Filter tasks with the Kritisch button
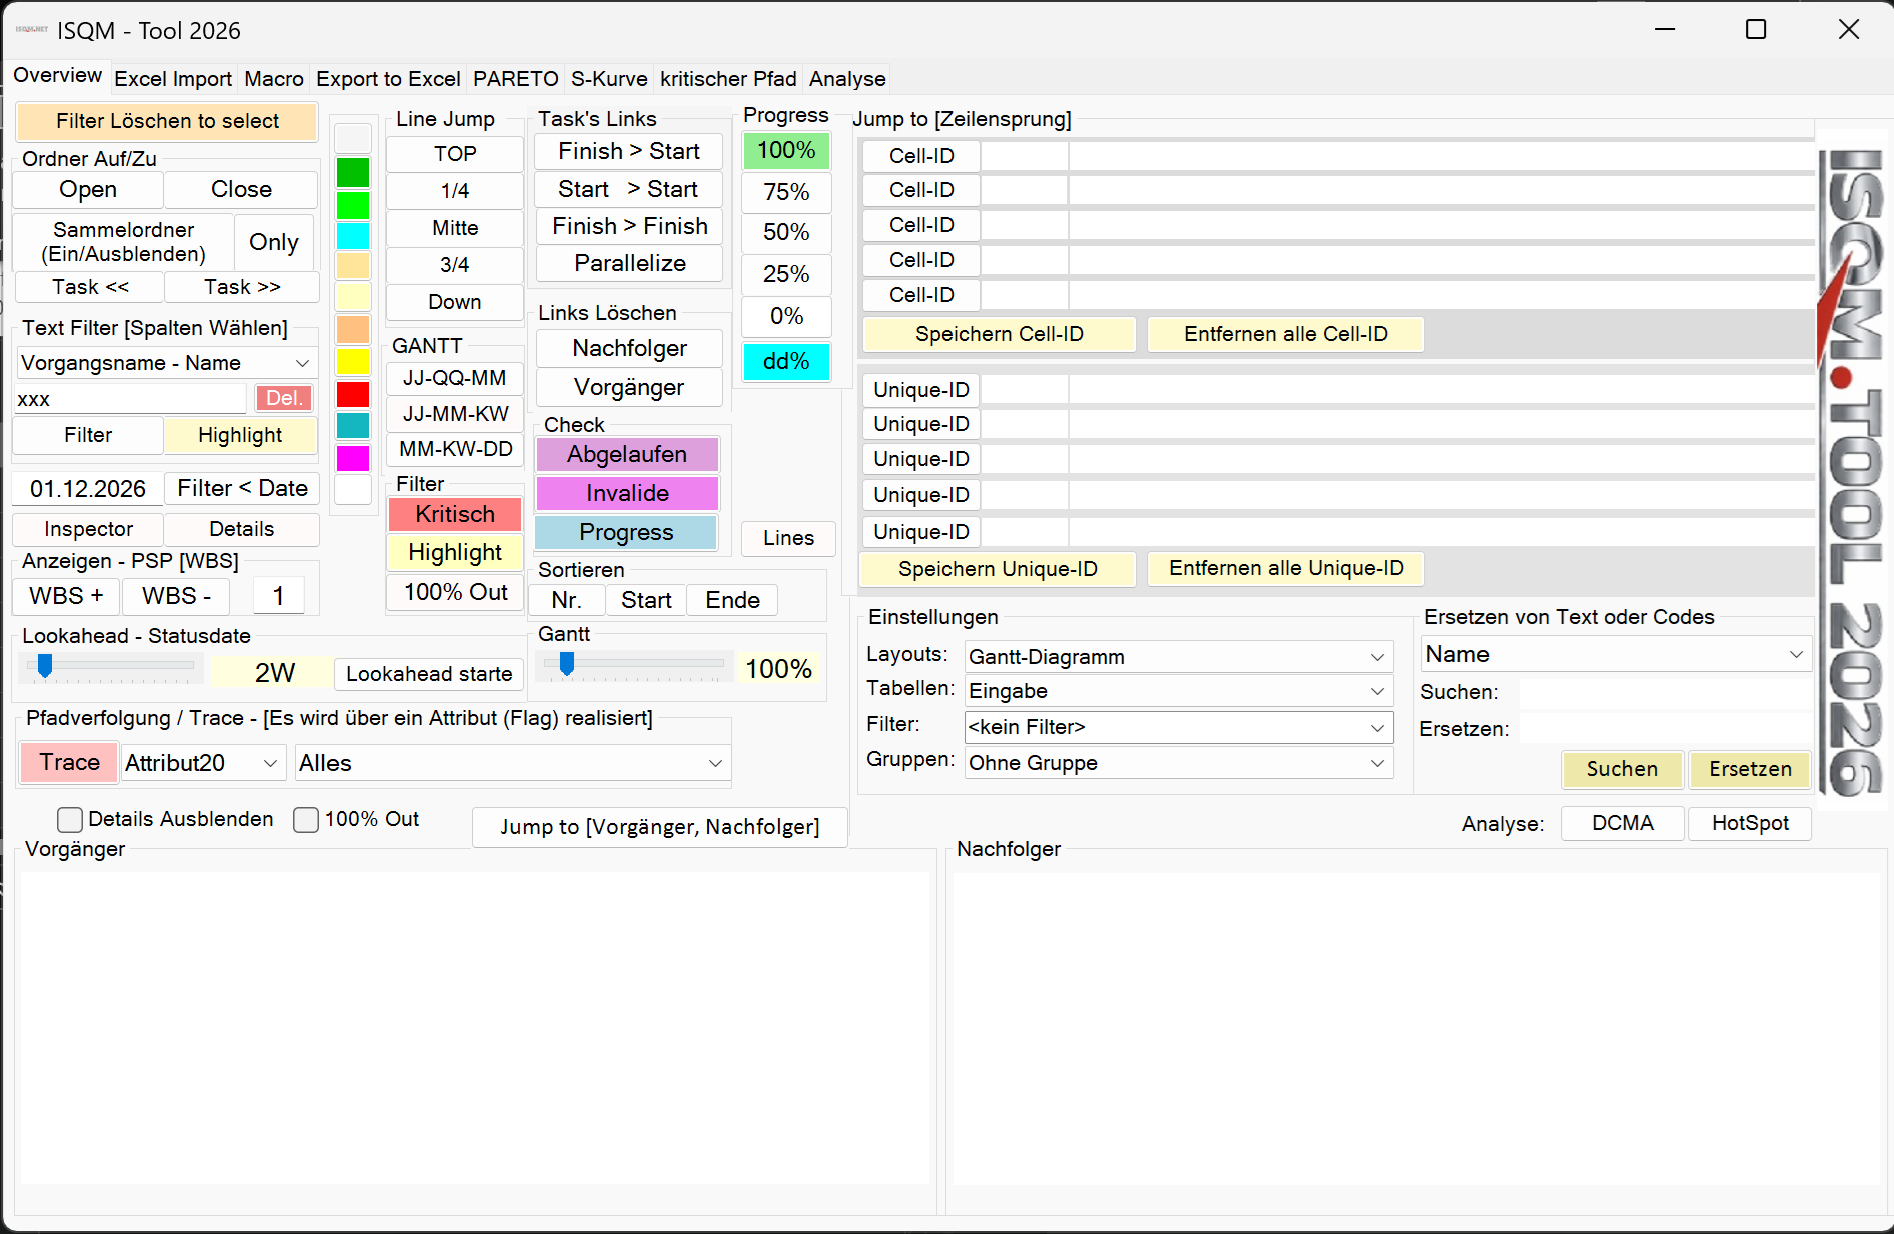Screen dimensions: 1894x1234 [x=455, y=514]
